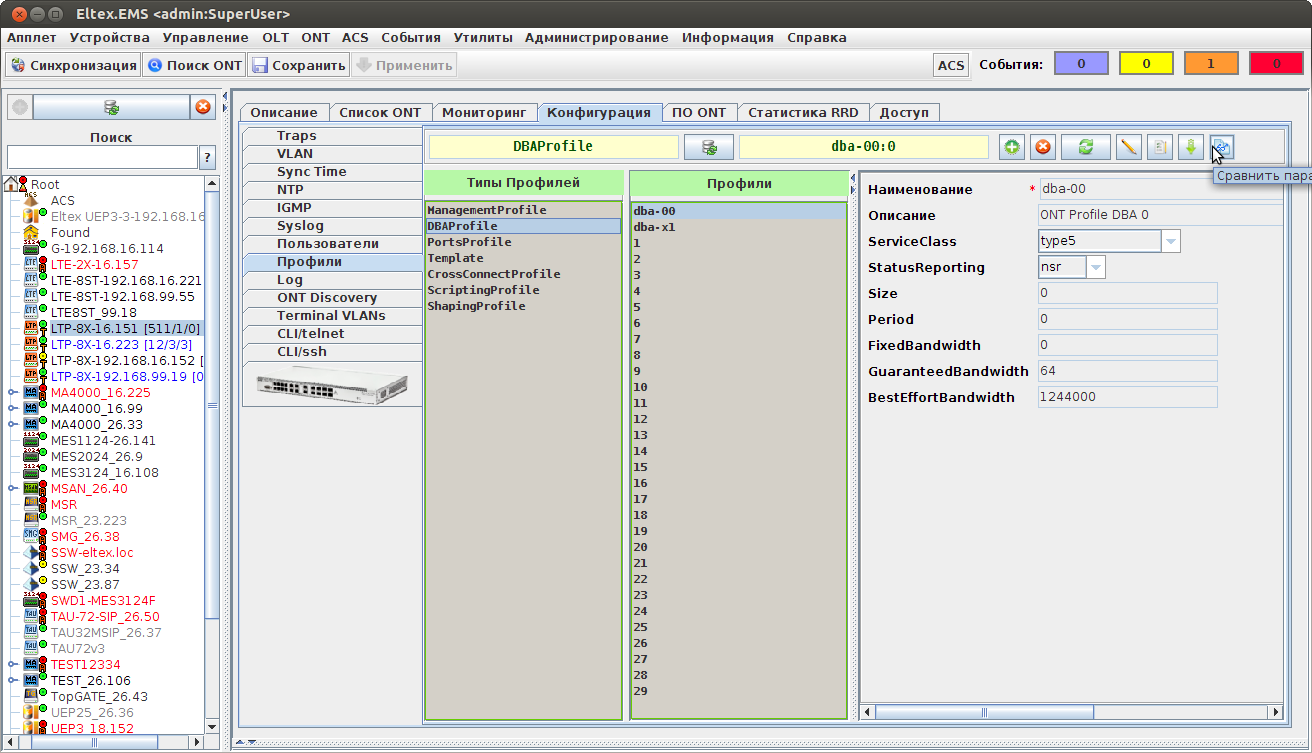
Task: Click the database reload button beside DBAProfile
Action: pos(709,147)
